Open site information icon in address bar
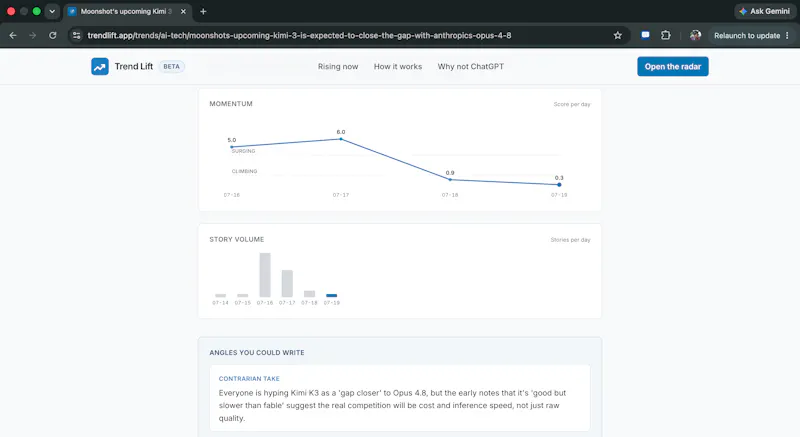Viewport: 800px width, 437px height. click(77, 35)
